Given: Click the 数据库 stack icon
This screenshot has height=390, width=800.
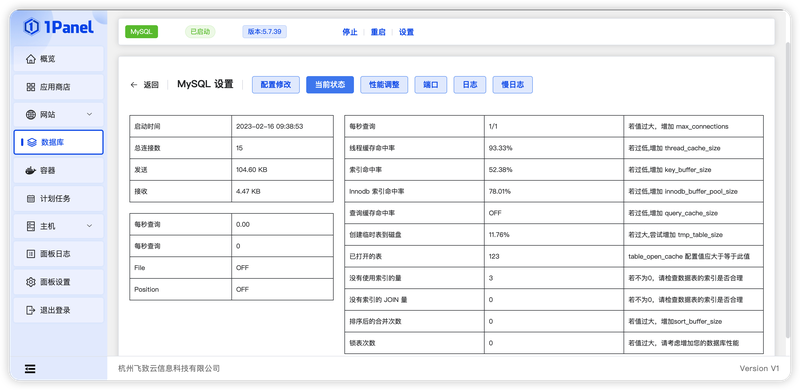Looking at the screenshot, I should (32, 142).
